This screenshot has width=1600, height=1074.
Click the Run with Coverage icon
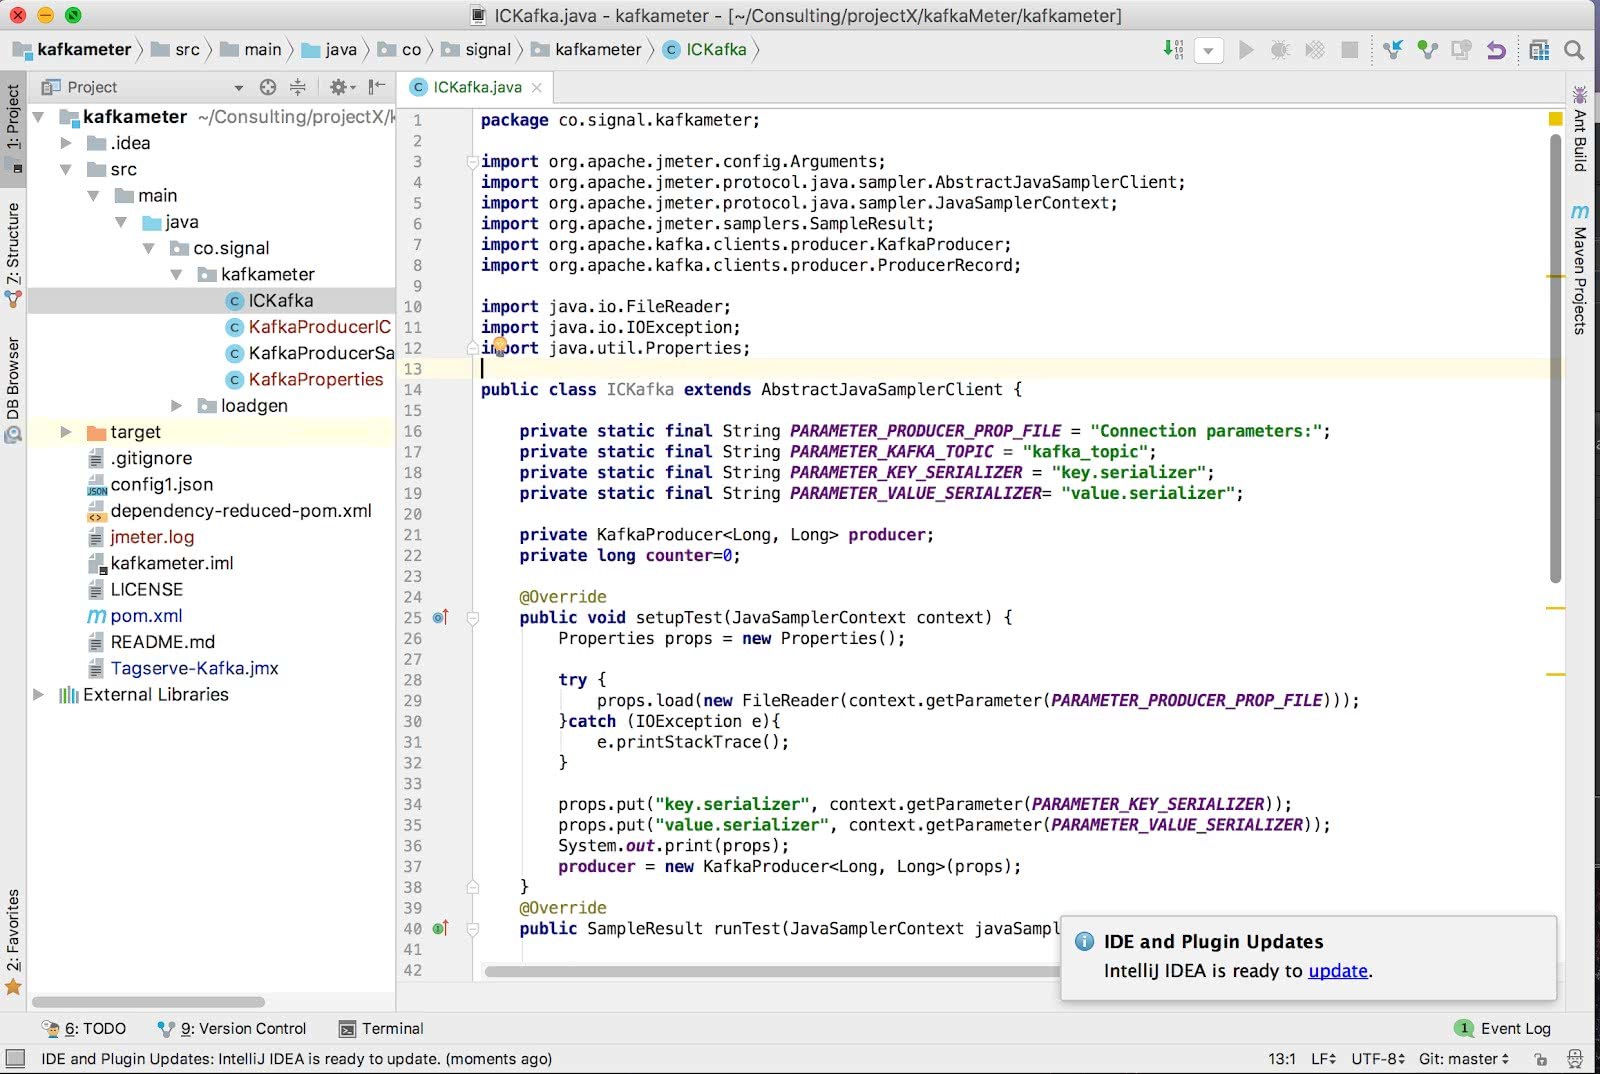coord(1315,50)
